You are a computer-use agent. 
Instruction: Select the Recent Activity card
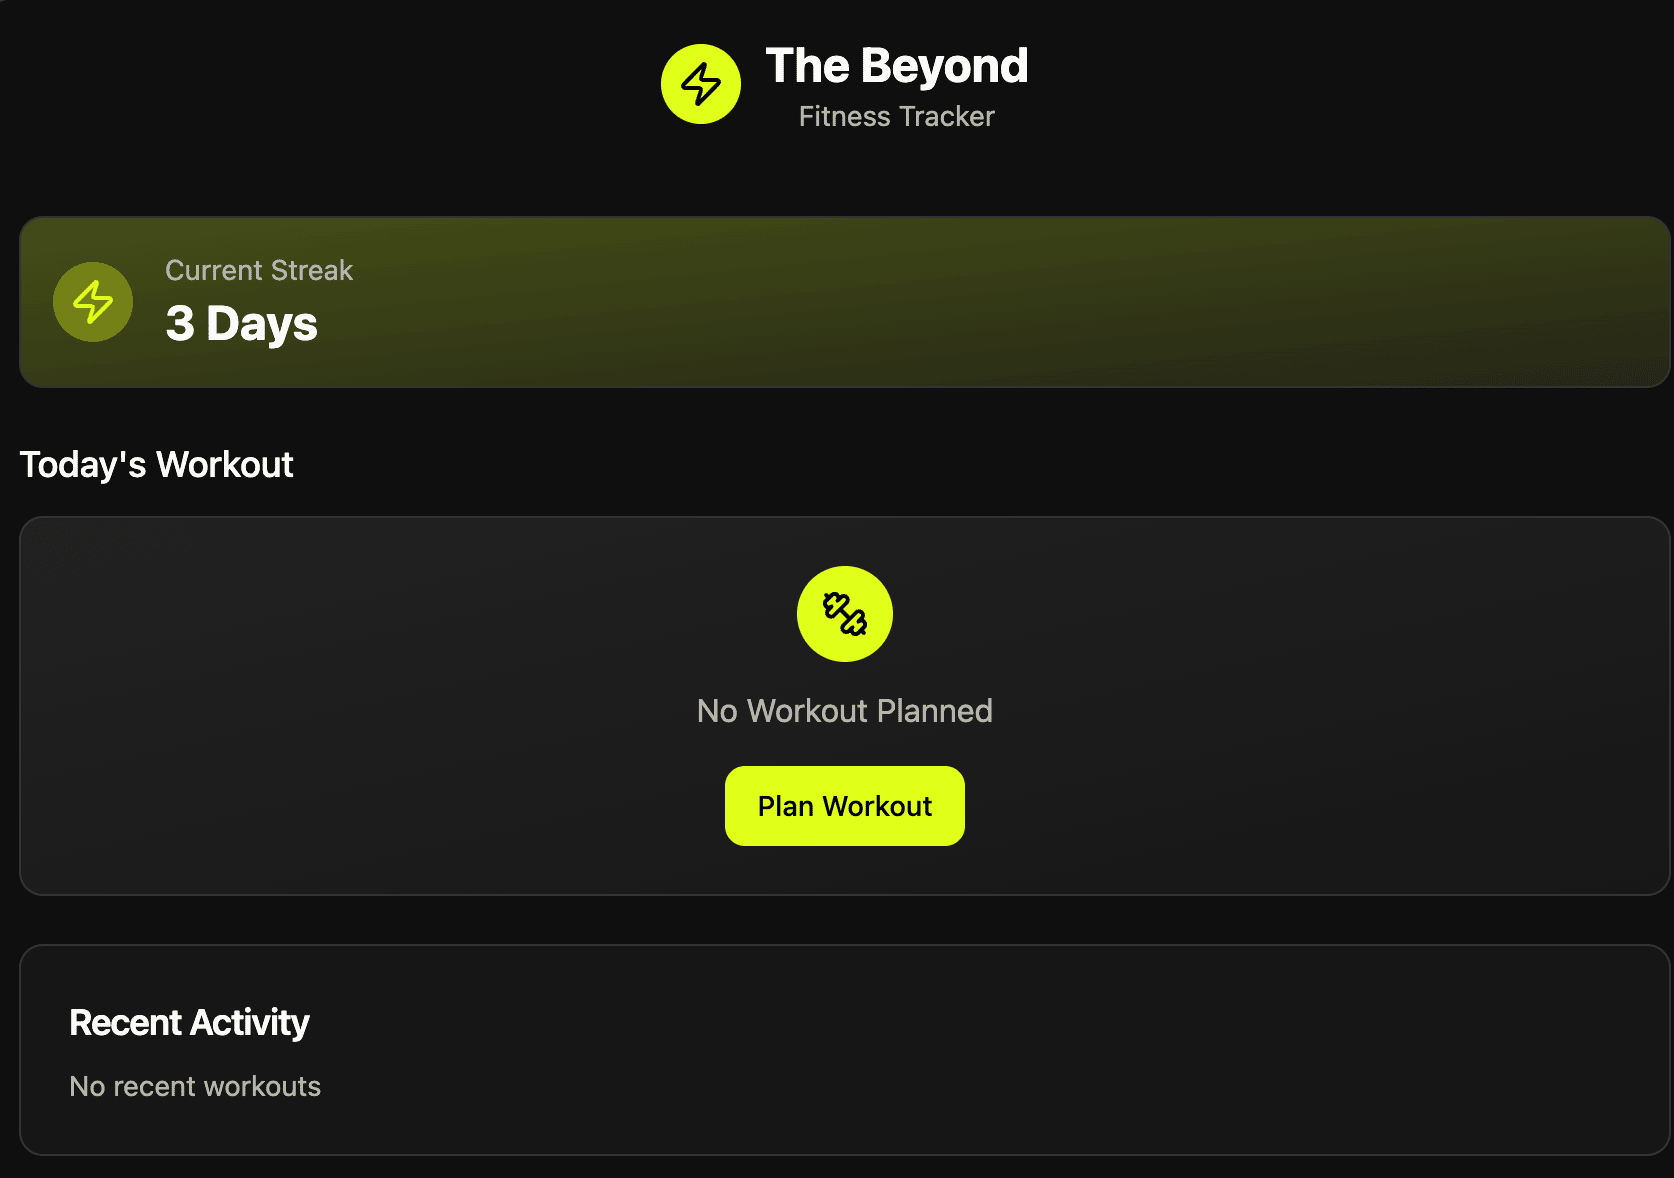(x=845, y=1050)
